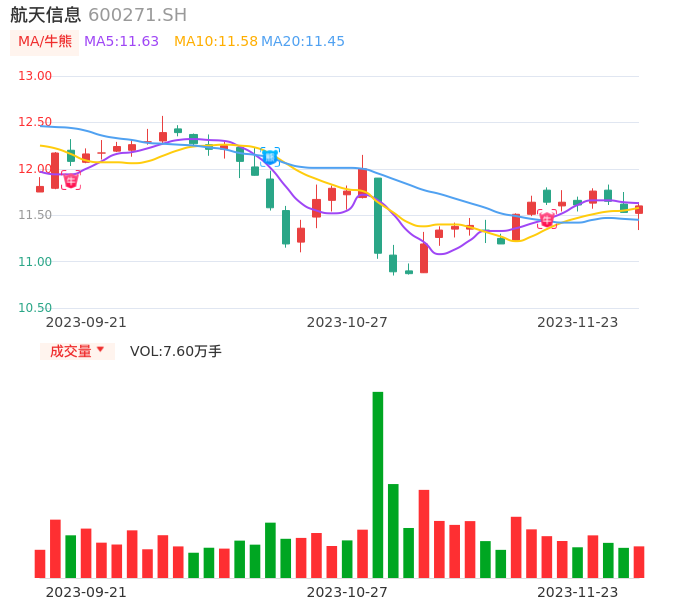Open the MA/牛熊 indicator selector
Screen dimensions: 686x606
point(43,42)
